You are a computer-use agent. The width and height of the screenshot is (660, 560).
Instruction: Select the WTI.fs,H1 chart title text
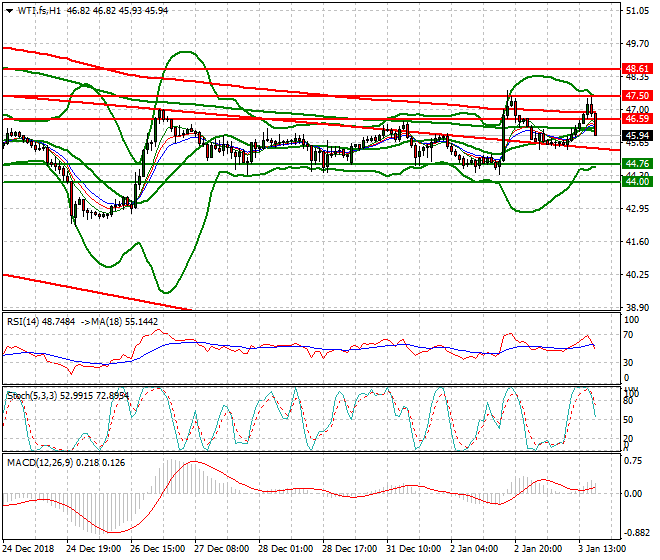tap(39, 11)
